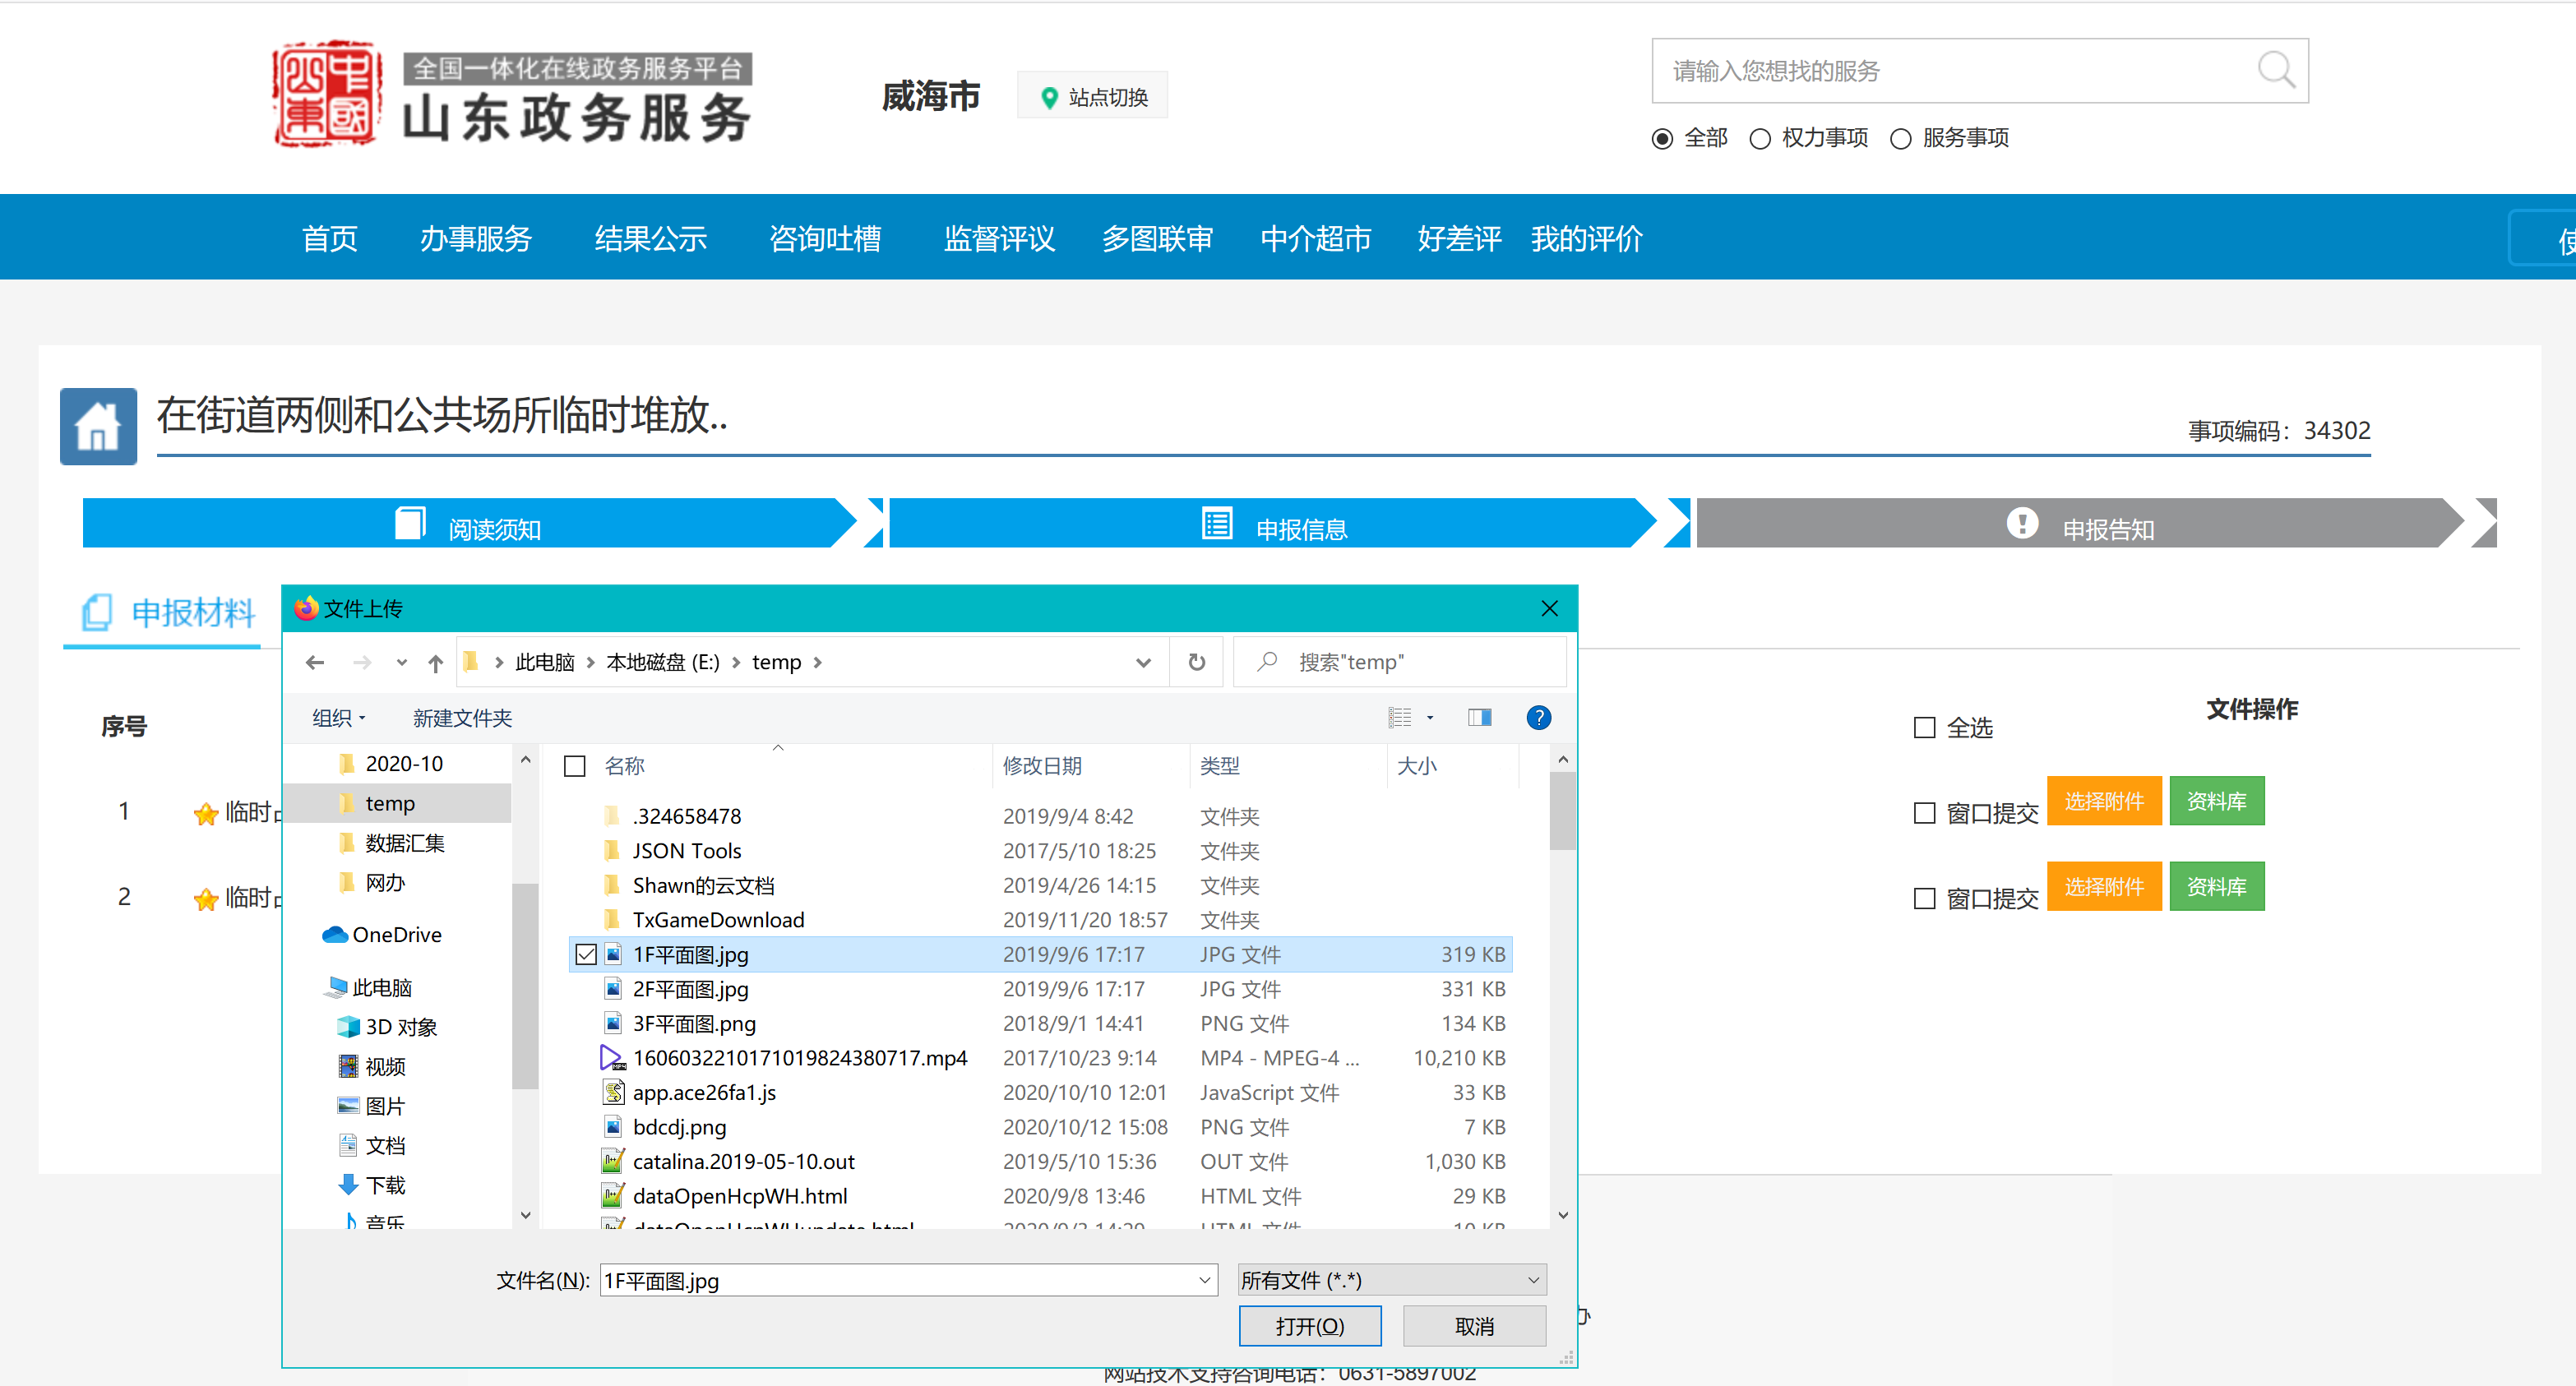Check the 全选 checkbox
This screenshot has height=1386, width=2576.
pos(1924,727)
